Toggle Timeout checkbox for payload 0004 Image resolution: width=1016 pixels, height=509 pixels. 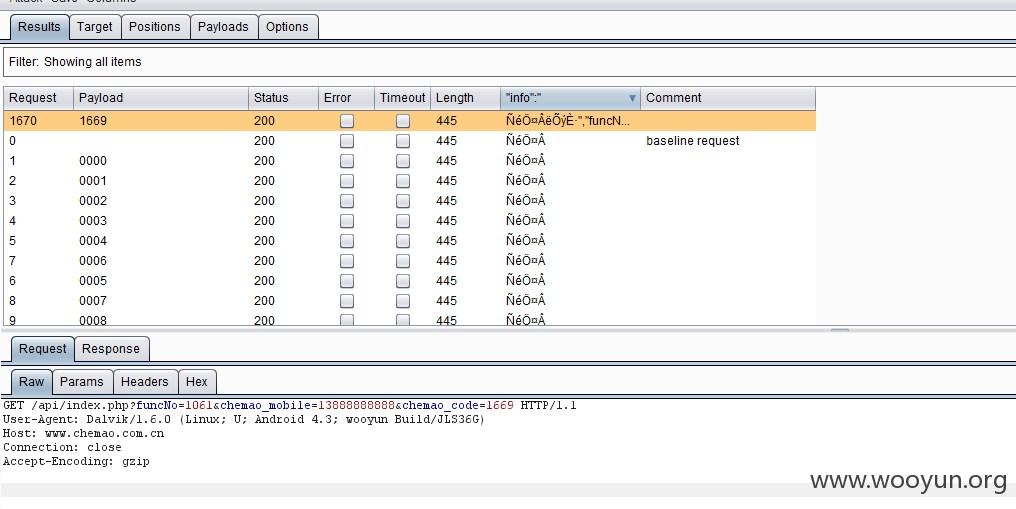click(403, 242)
